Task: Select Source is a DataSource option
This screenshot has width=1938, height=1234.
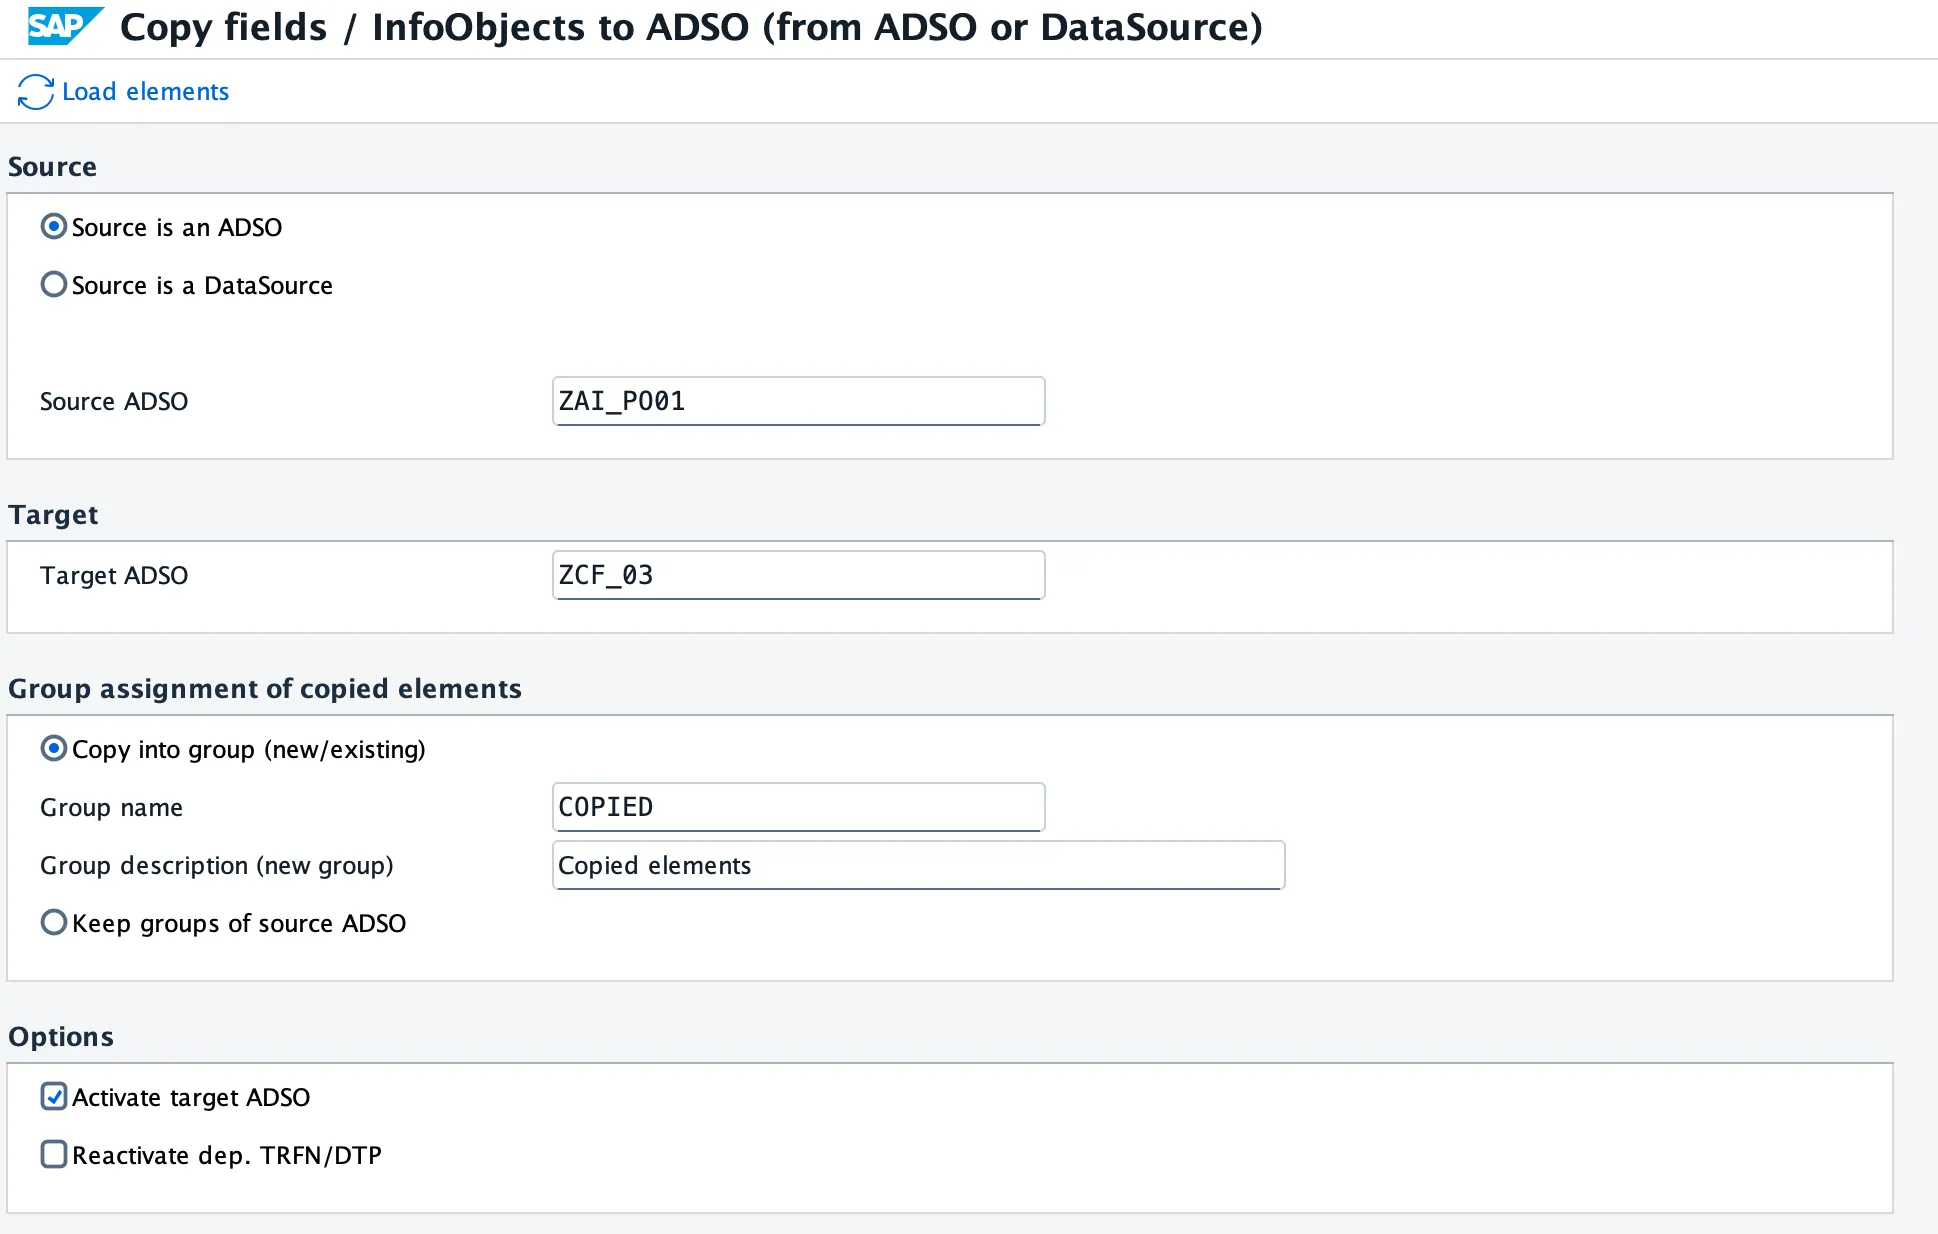Action: pyautogui.click(x=54, y=285)
